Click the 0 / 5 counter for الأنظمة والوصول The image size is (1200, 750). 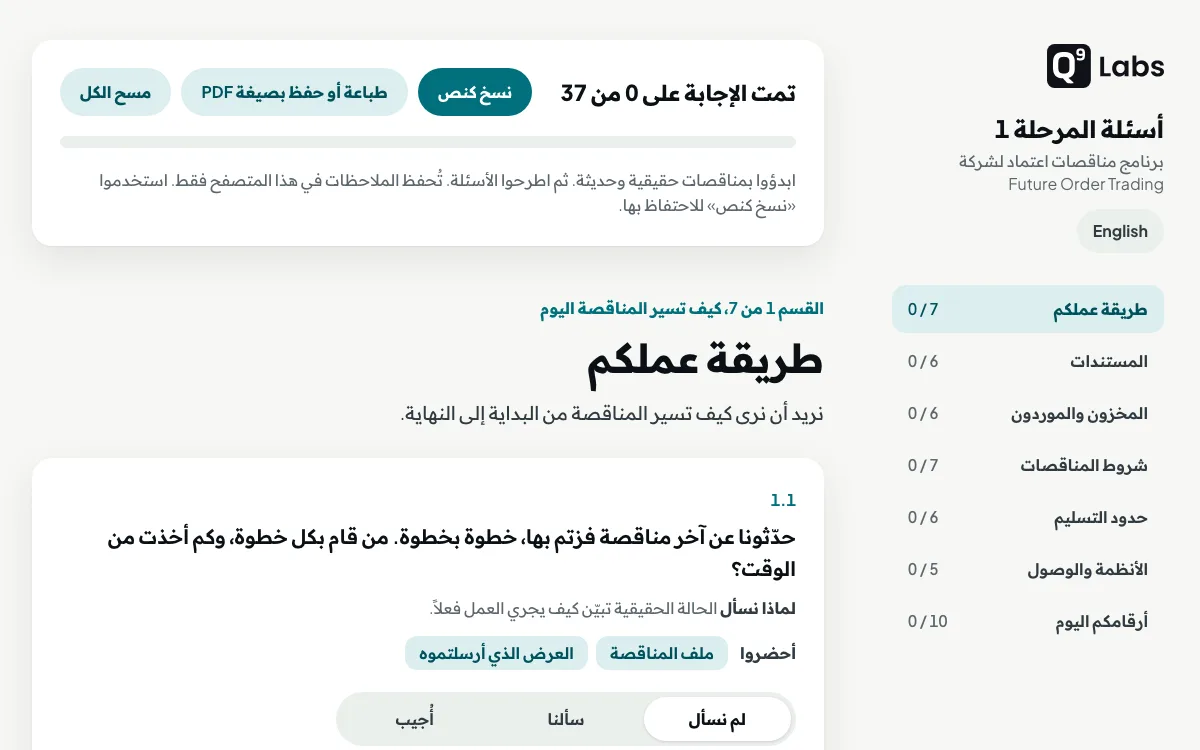pyautogui.click(x=923, y=569)
